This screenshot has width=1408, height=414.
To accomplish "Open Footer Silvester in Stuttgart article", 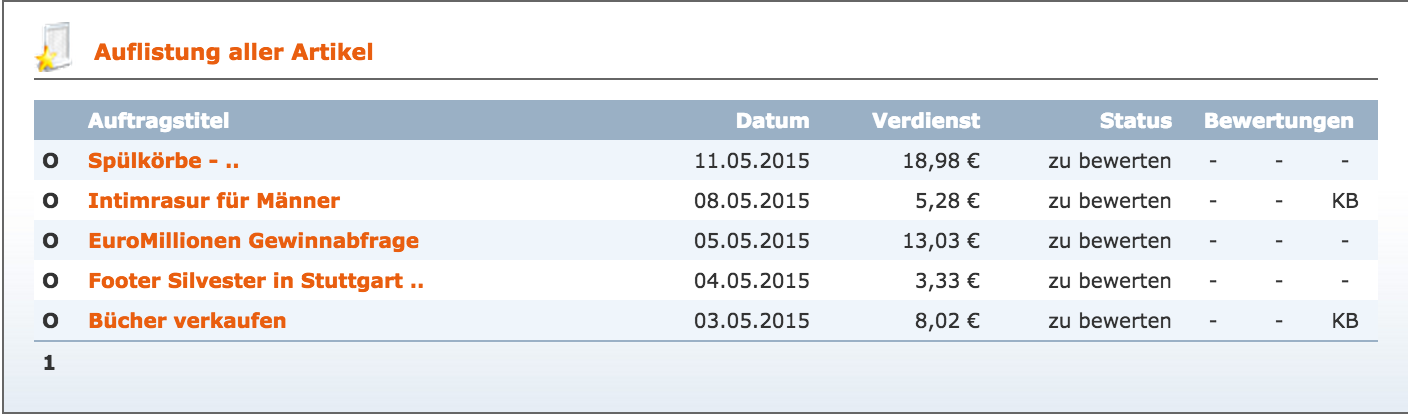I will click(256, 281).
